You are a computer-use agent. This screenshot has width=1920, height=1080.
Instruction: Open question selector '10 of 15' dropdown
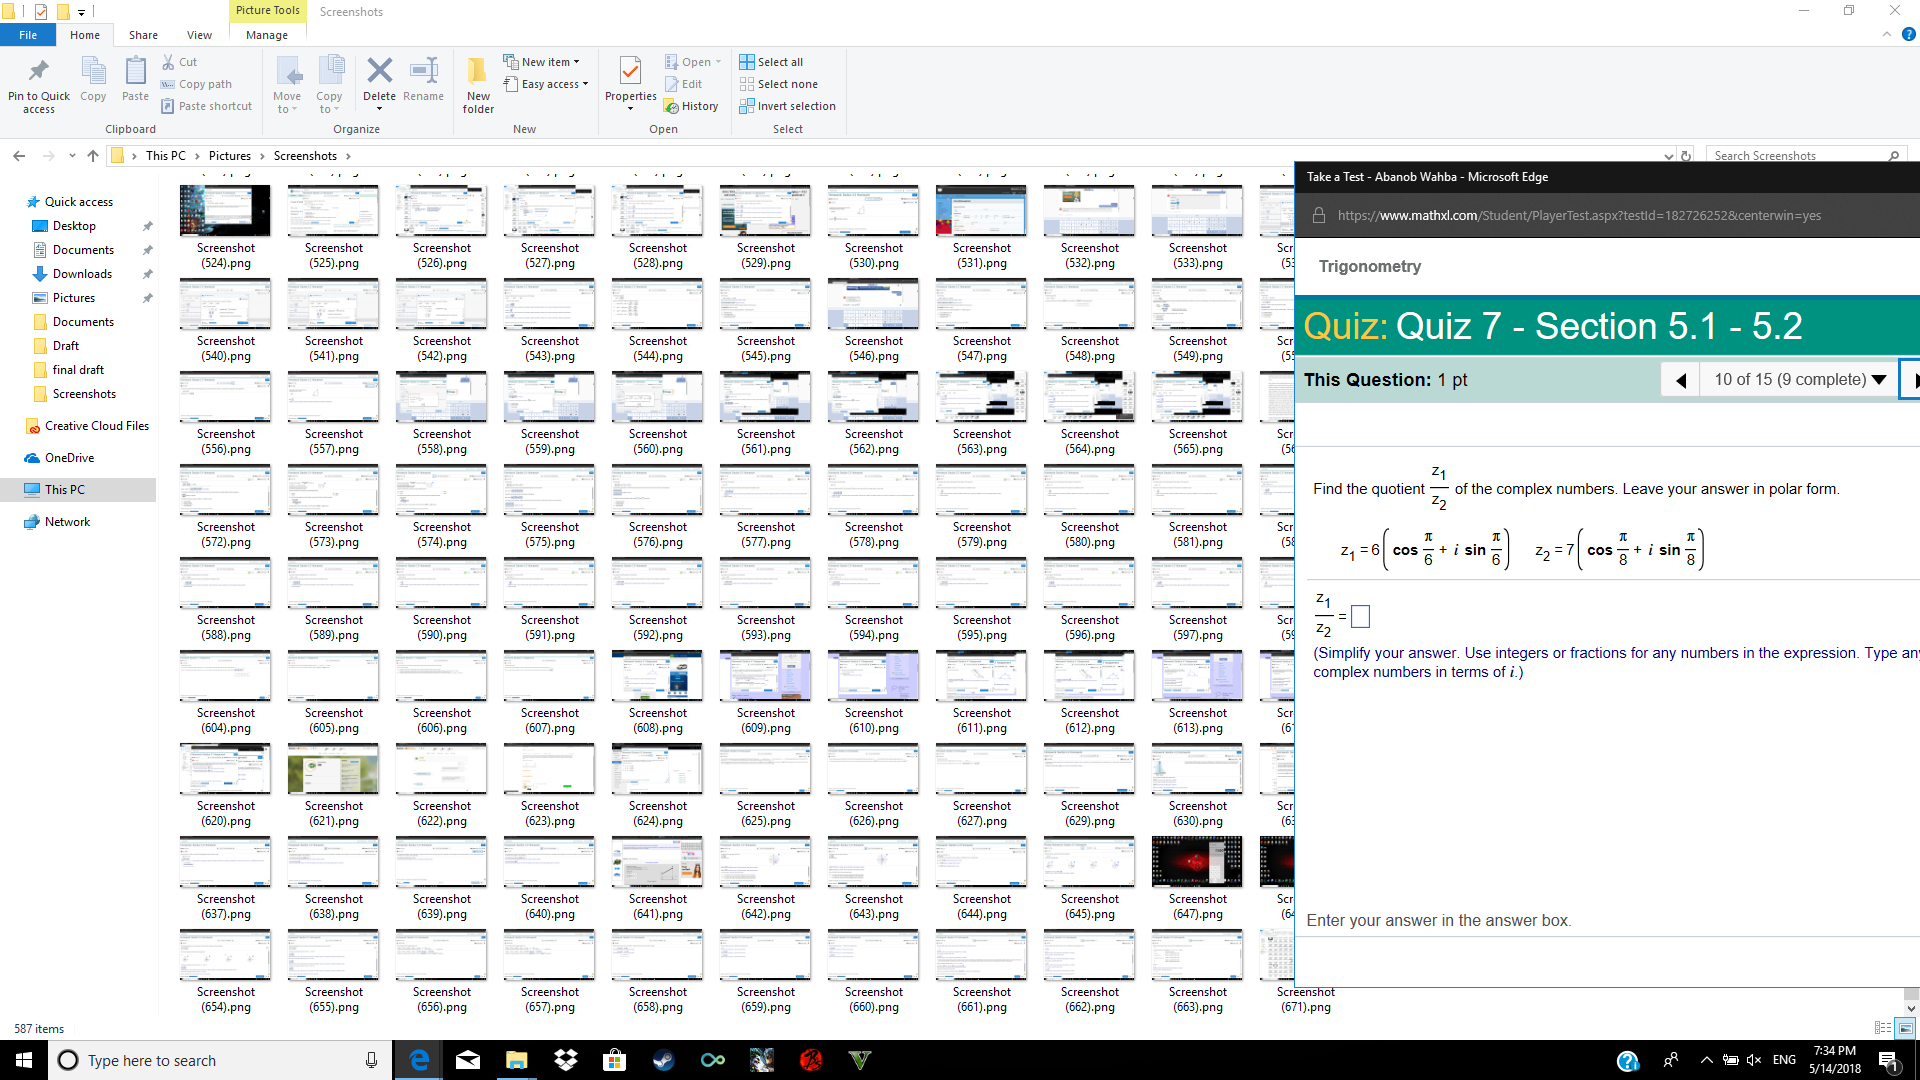point(1799,380)
